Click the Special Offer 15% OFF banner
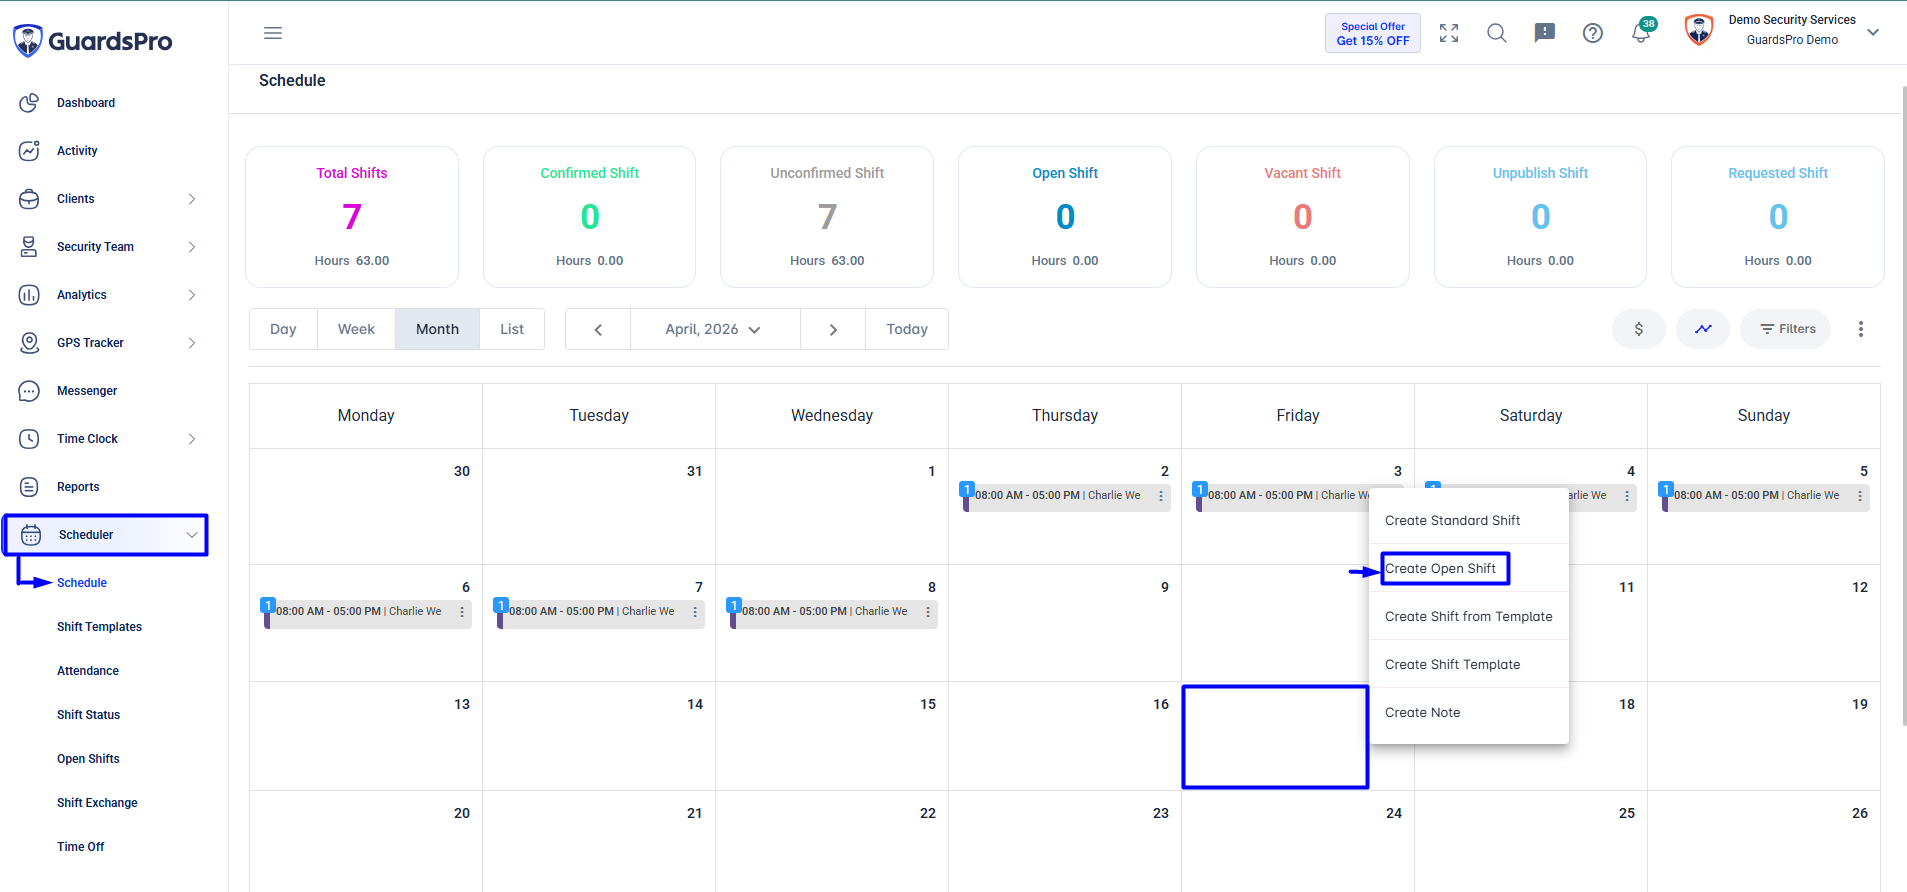This screenshot has height=892, width=1907. tap(1373, 33)
